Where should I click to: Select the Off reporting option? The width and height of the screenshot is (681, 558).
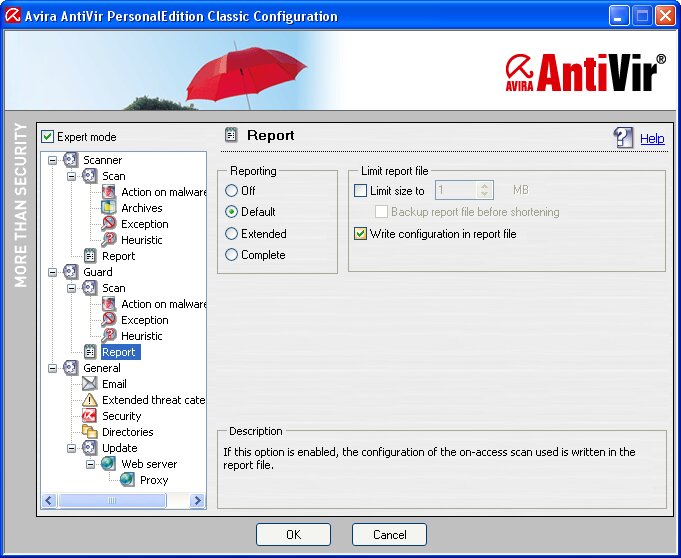point(232,190)
